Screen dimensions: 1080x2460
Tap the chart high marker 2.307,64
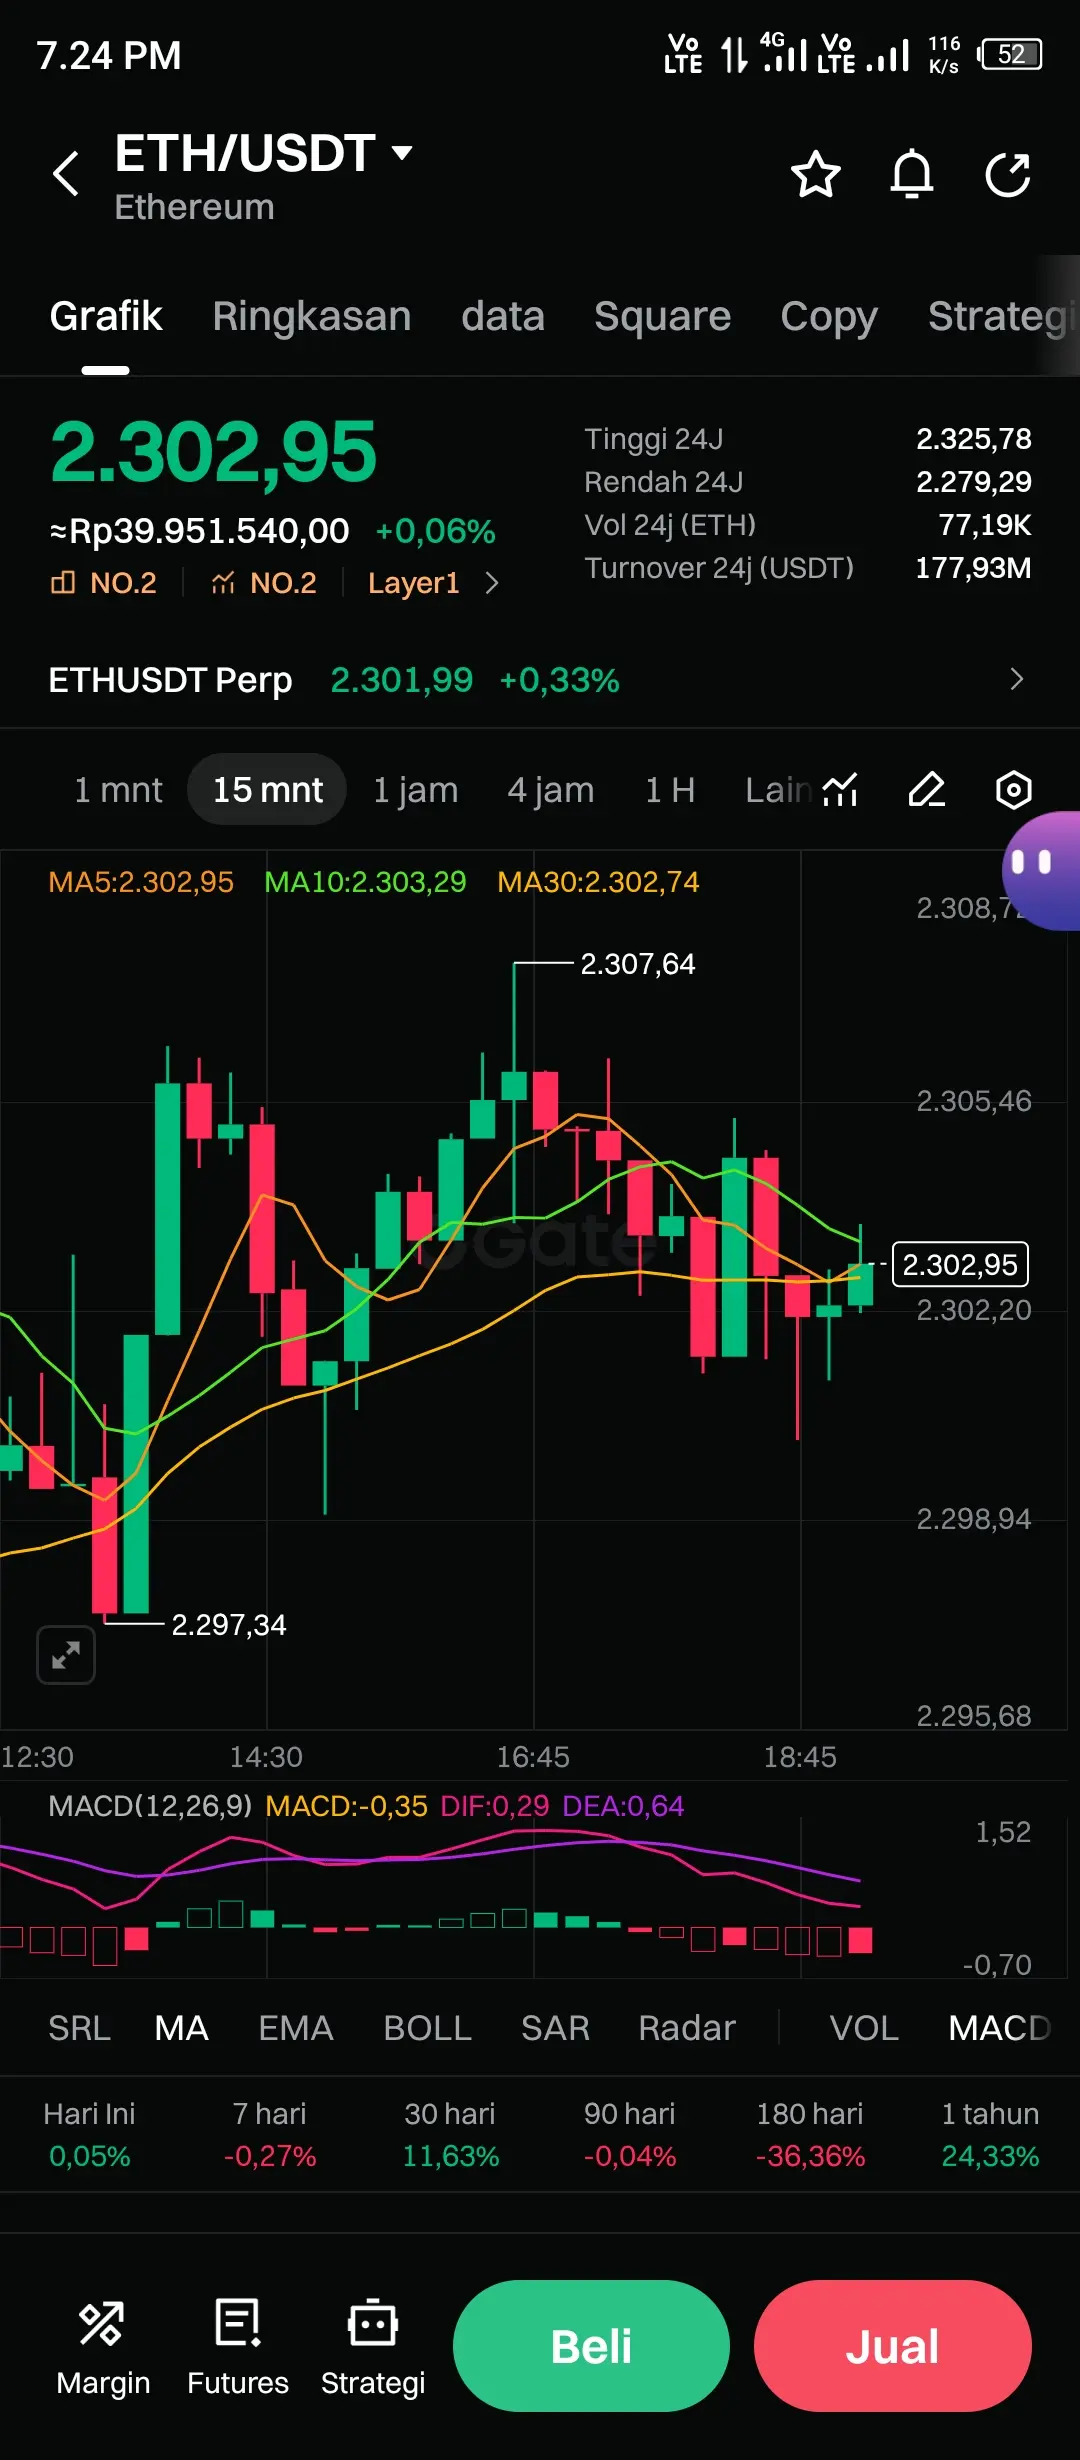pos(638,964)
